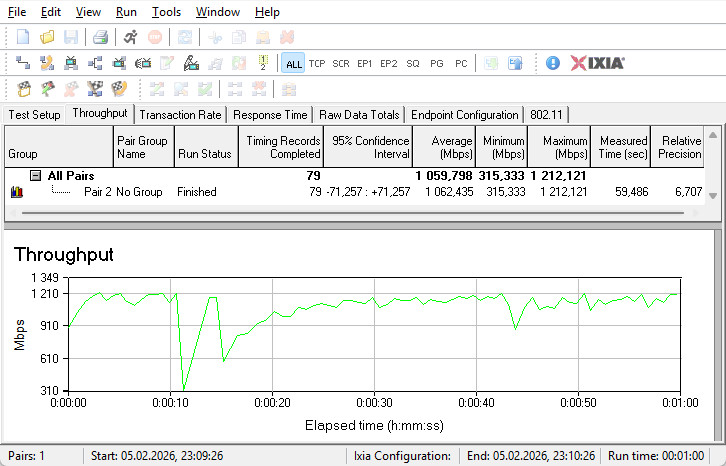The image size is (726, 466).
Task: Click the Print printer icon
Action: (100, 37)
